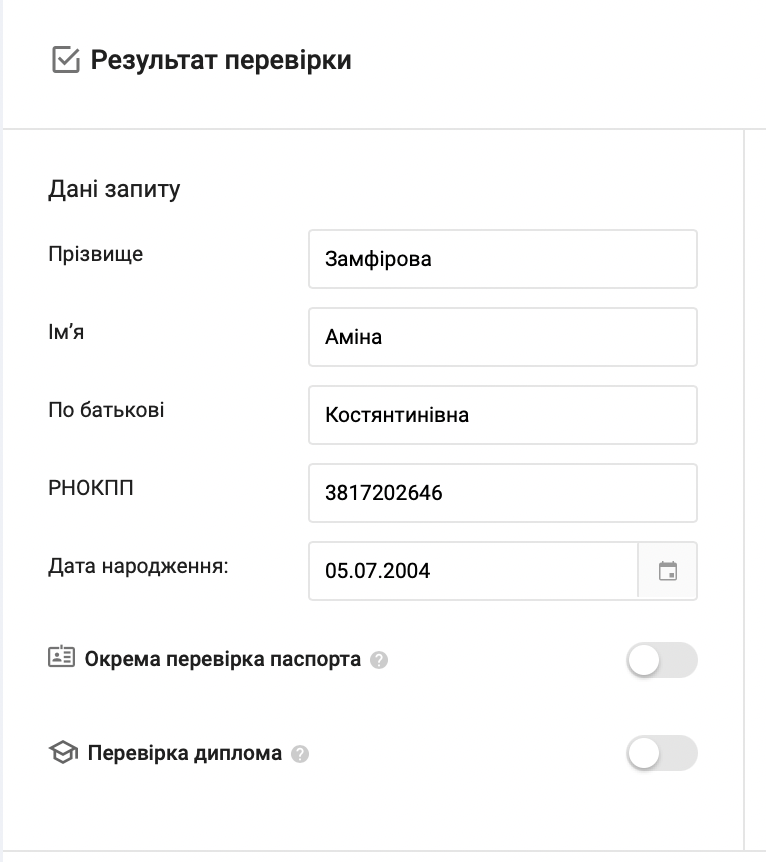766x862 pixels.
Task: Enable the Окрема перевірка паспорта toggle
Action: point(661,660)
